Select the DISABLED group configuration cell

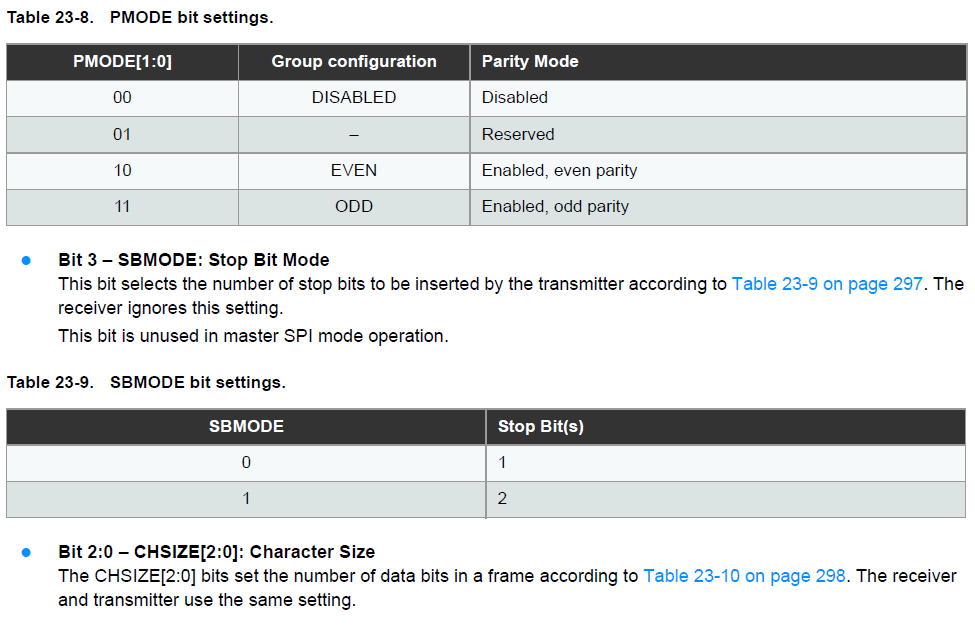click(354, 98)
